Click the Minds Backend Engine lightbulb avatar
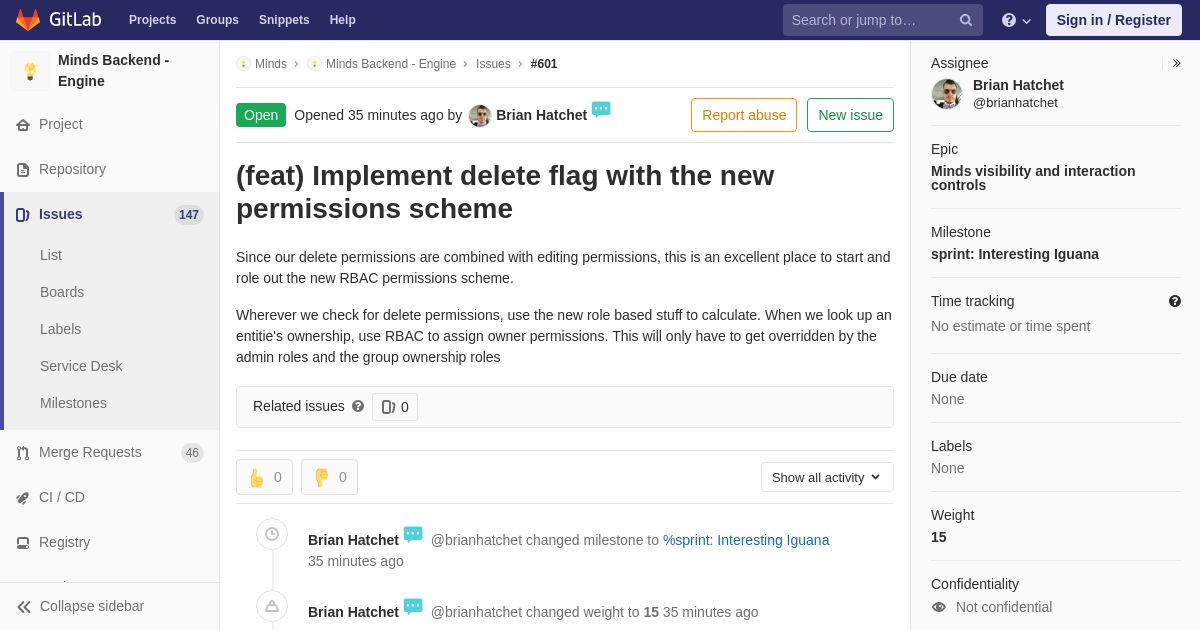The image size is (1200, 630). click(30, 71)
